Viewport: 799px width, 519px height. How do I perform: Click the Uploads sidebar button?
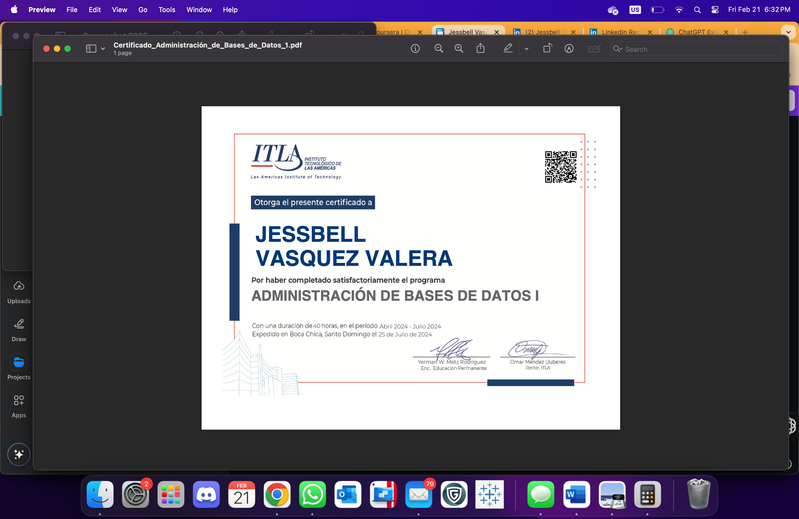[19, 292]
